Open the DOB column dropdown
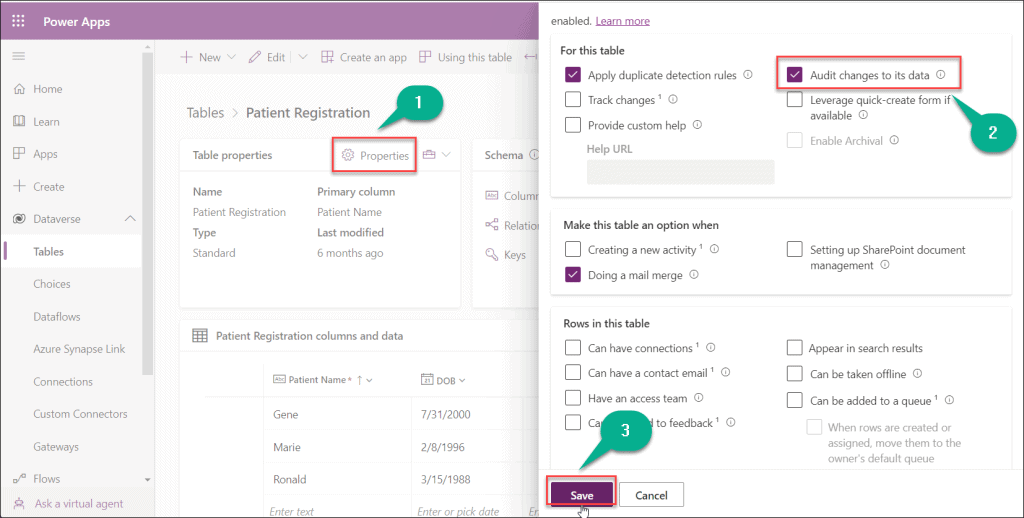 462,380
